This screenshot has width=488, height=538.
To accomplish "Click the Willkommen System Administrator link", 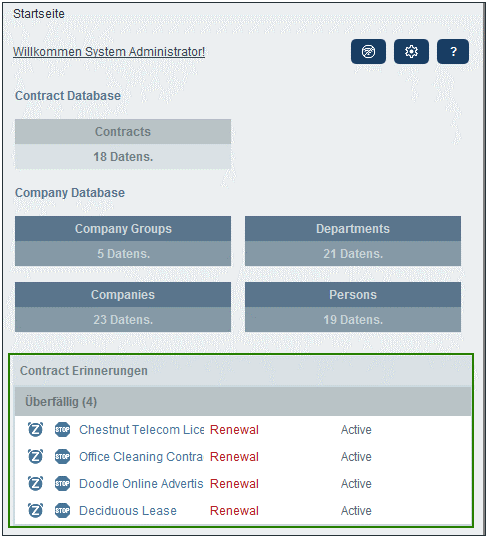I will click(x=109, y=52).
